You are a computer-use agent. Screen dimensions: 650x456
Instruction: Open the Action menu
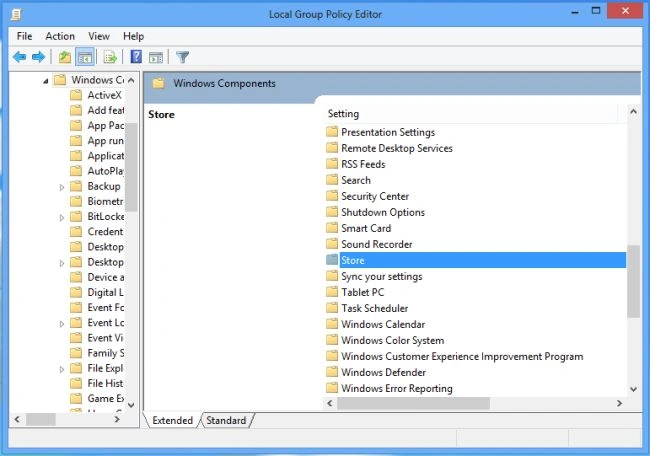(x=60, y=36)
